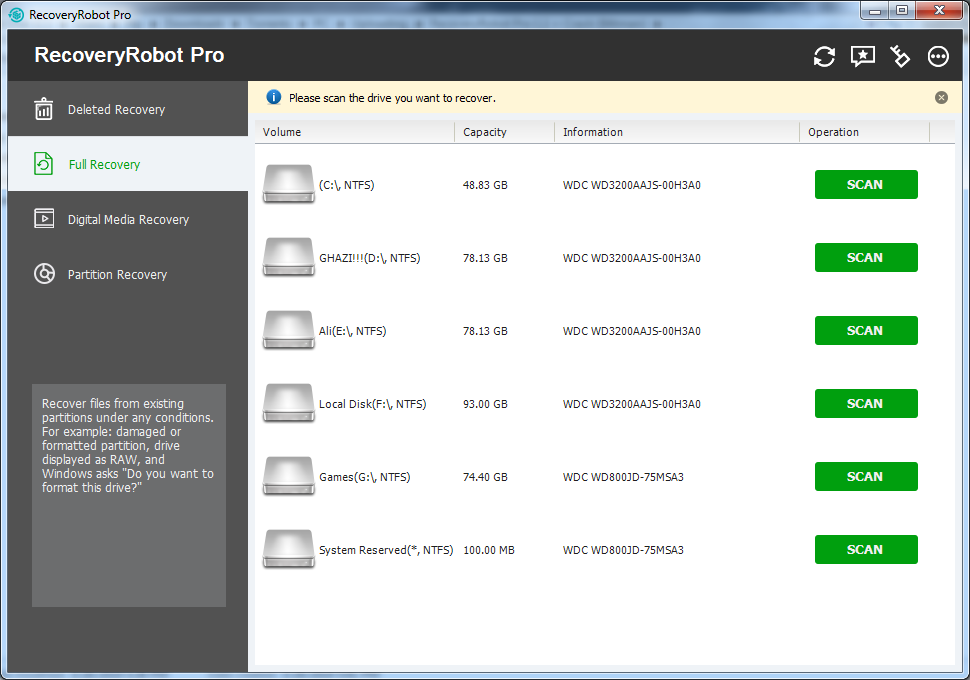The height and width of the screenshot is (680, 970).
Task: Scan the GHAZI!!! D:\ volume
Action: pyautogui.click(x=865, y=257)
